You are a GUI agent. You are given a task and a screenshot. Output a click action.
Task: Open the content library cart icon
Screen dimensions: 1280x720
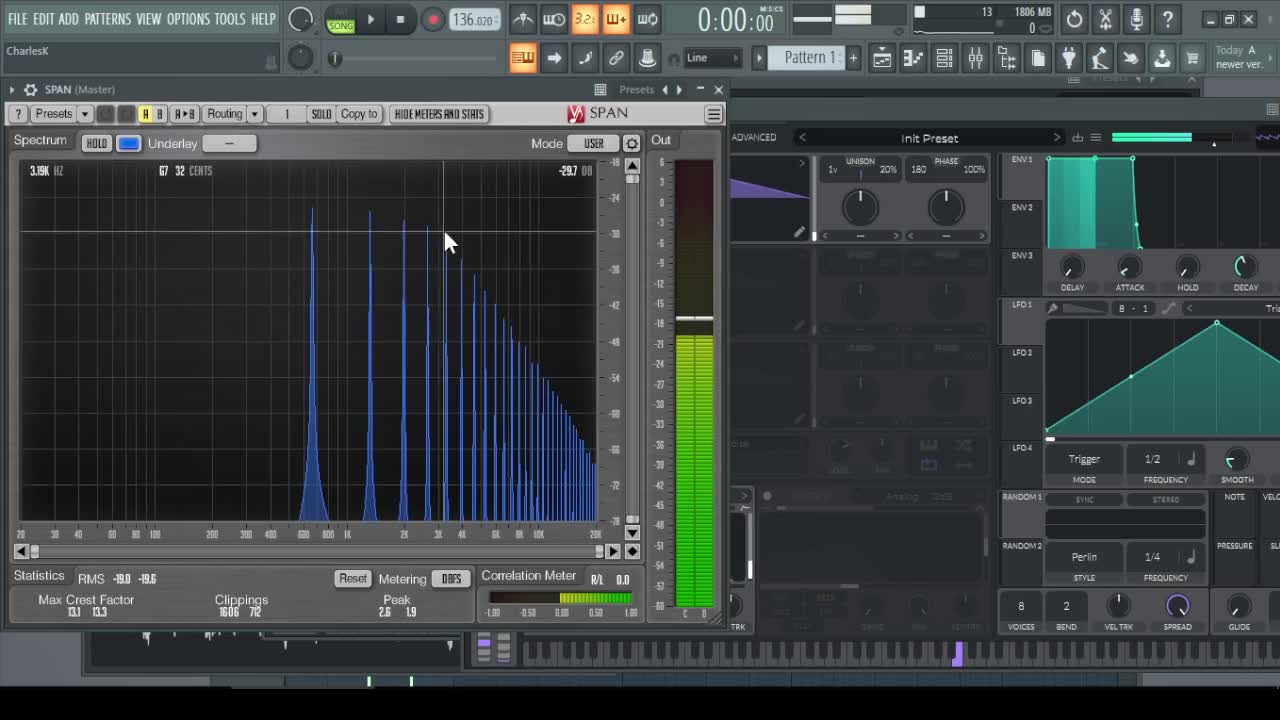tap(1192, 58)
